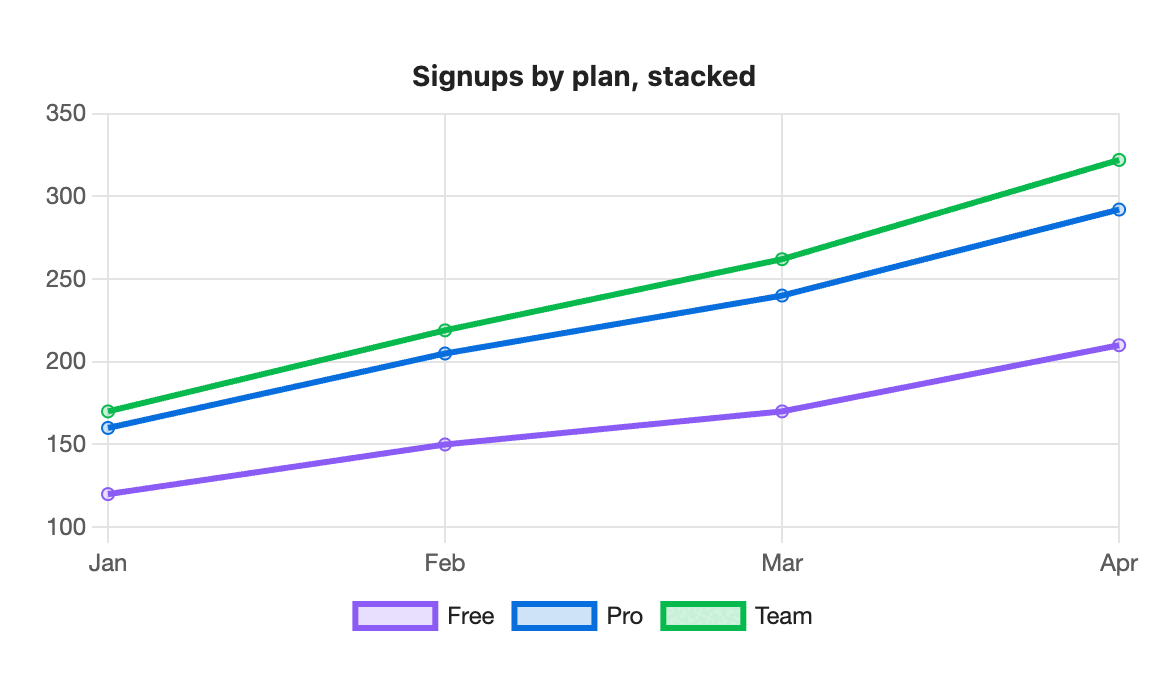Hide the Team dataset via legend label
The image size is (1168, 688).
pyautogui.click(x=784, y=617)
